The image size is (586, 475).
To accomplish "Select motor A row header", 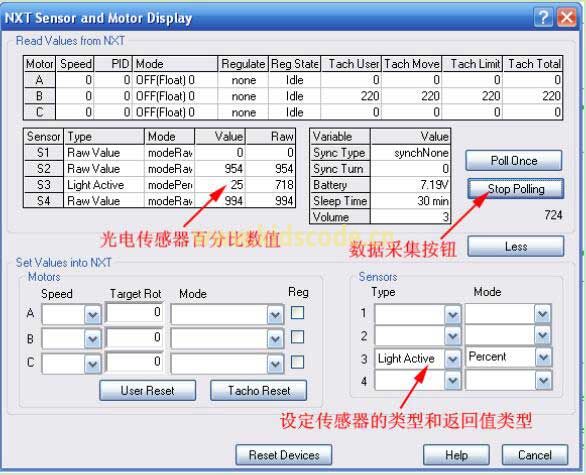I will pos(39,80).
